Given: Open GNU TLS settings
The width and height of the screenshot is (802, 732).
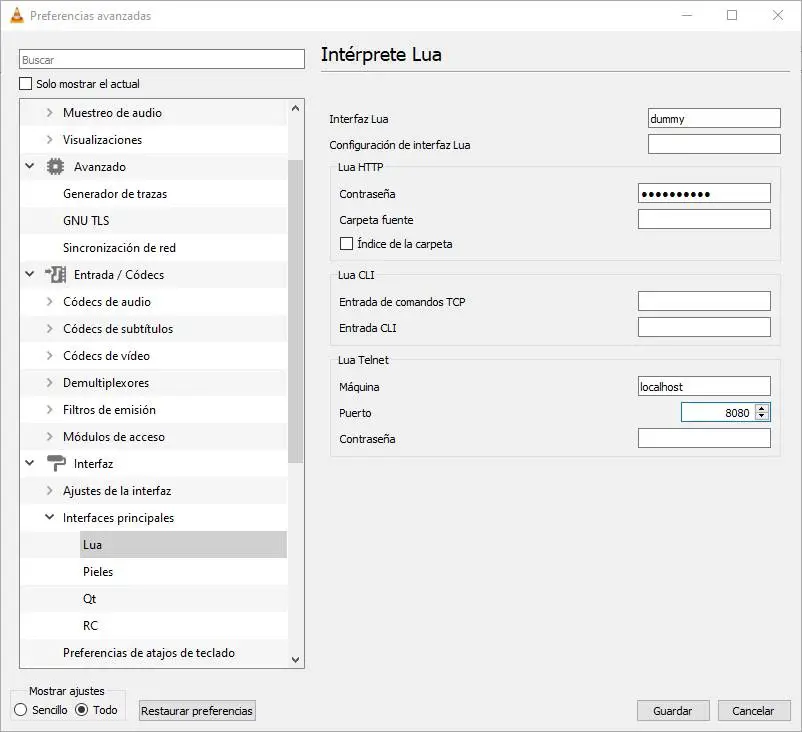Looking at the screenshot, I should click(86, 220).
